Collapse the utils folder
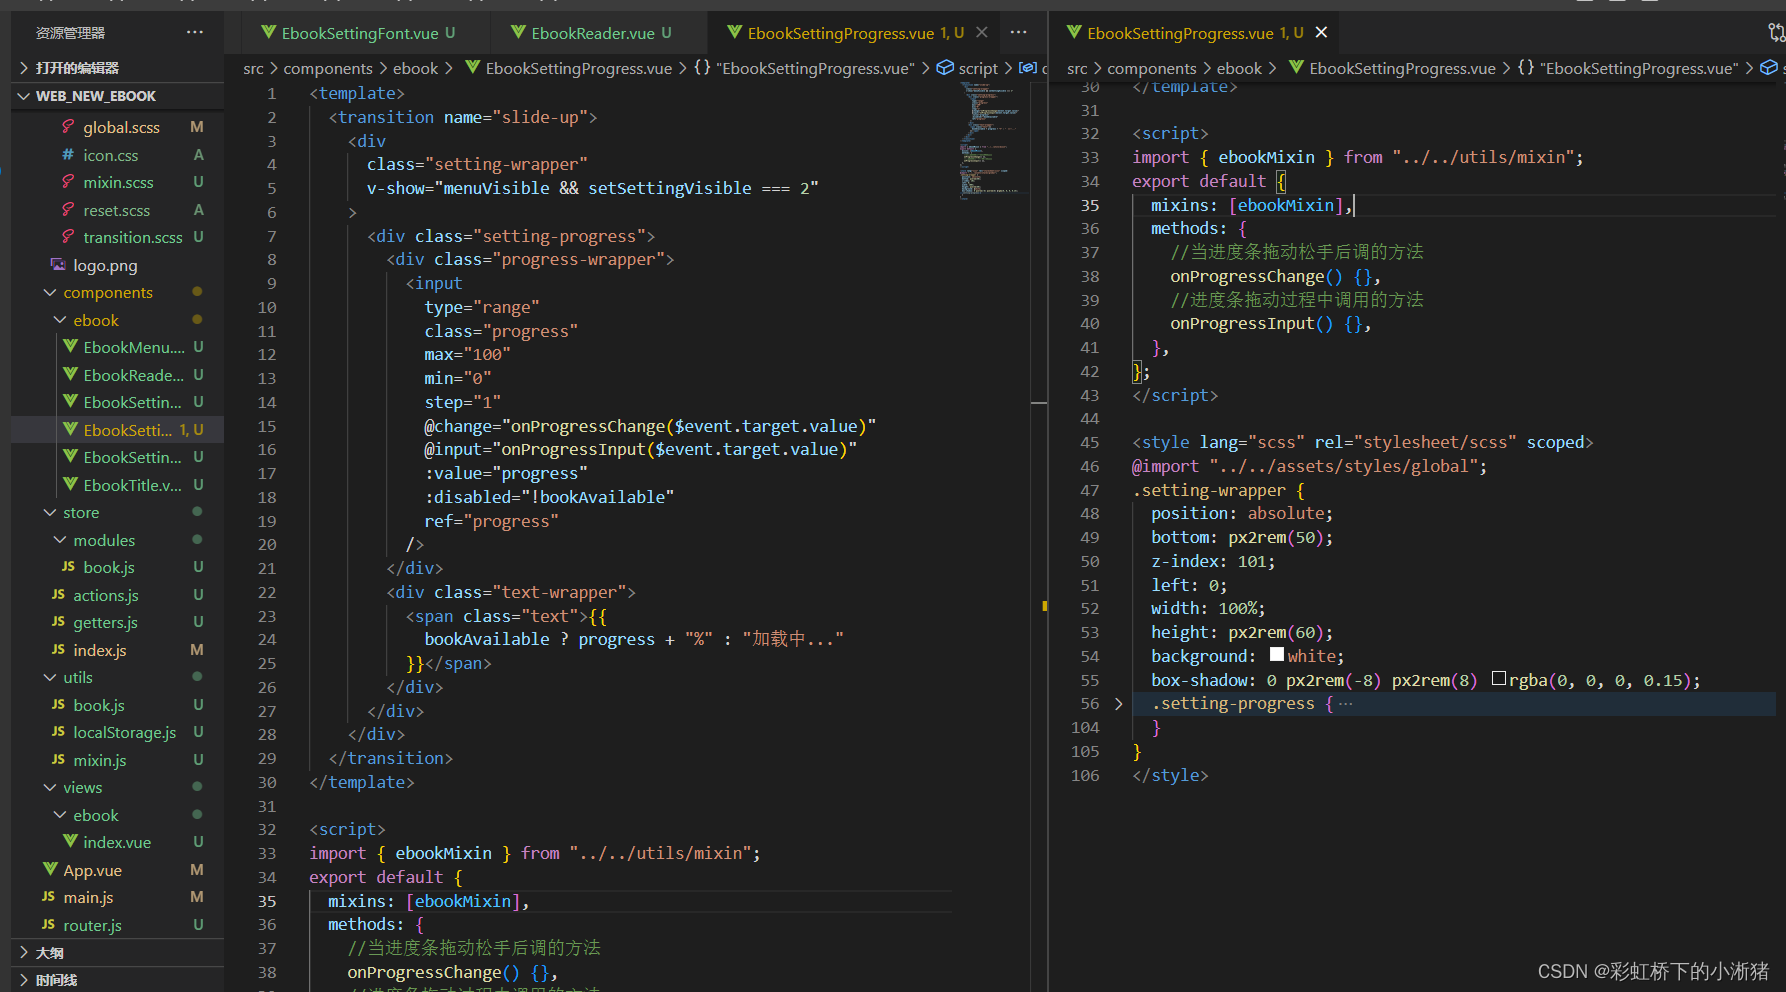 tap(78, 677)
